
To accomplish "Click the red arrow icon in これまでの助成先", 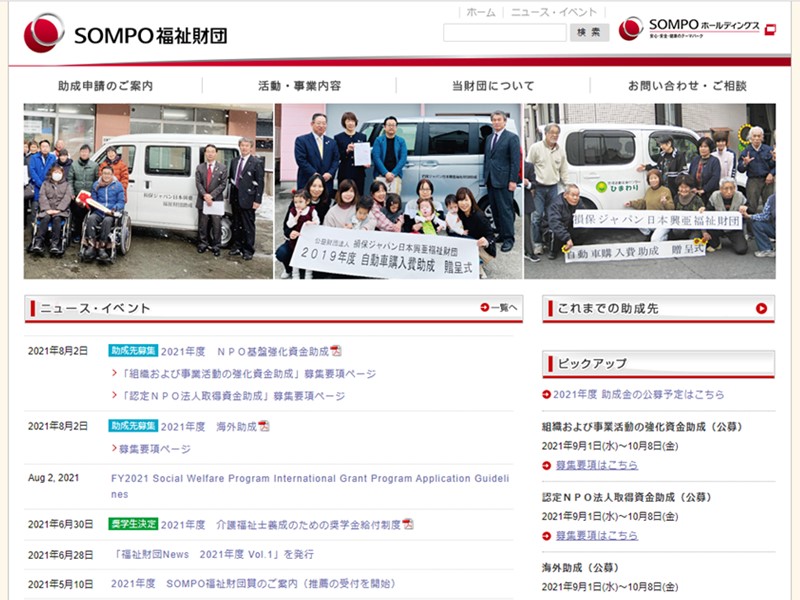I will (761, 308).
